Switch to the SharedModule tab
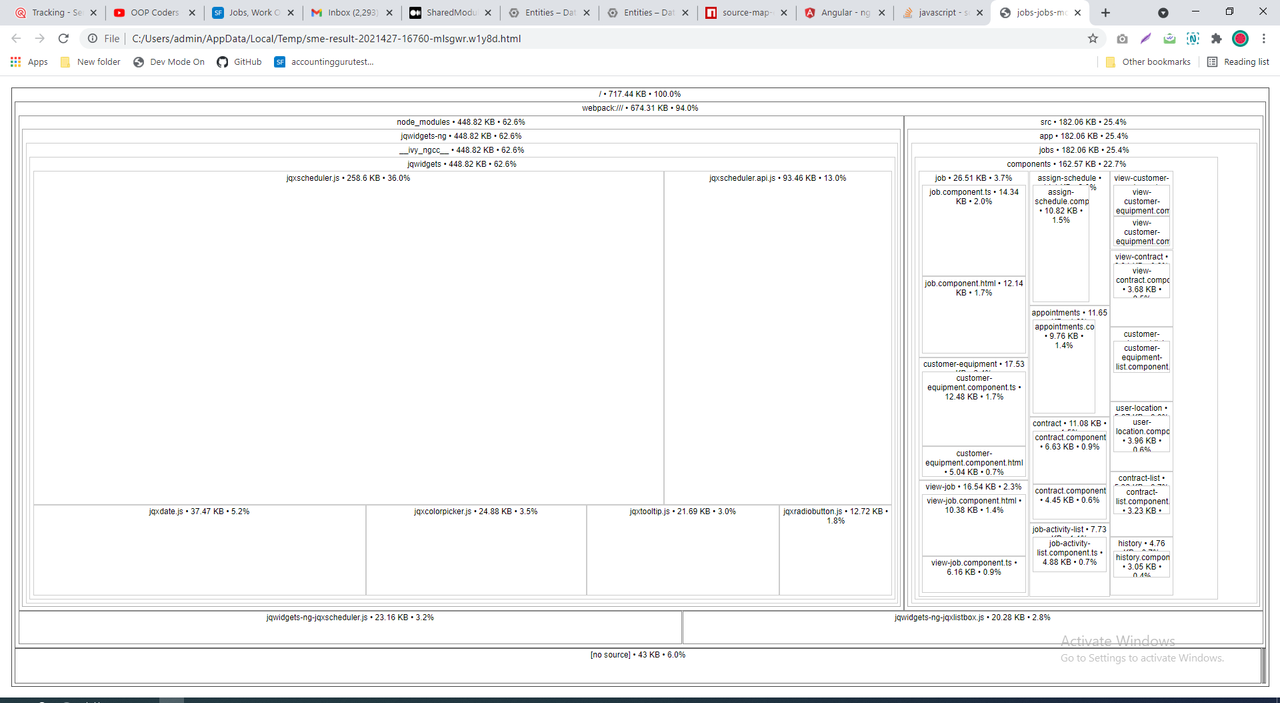Image resolution: width=1280 pixels, height=703 pixels. tap(448, 13)
